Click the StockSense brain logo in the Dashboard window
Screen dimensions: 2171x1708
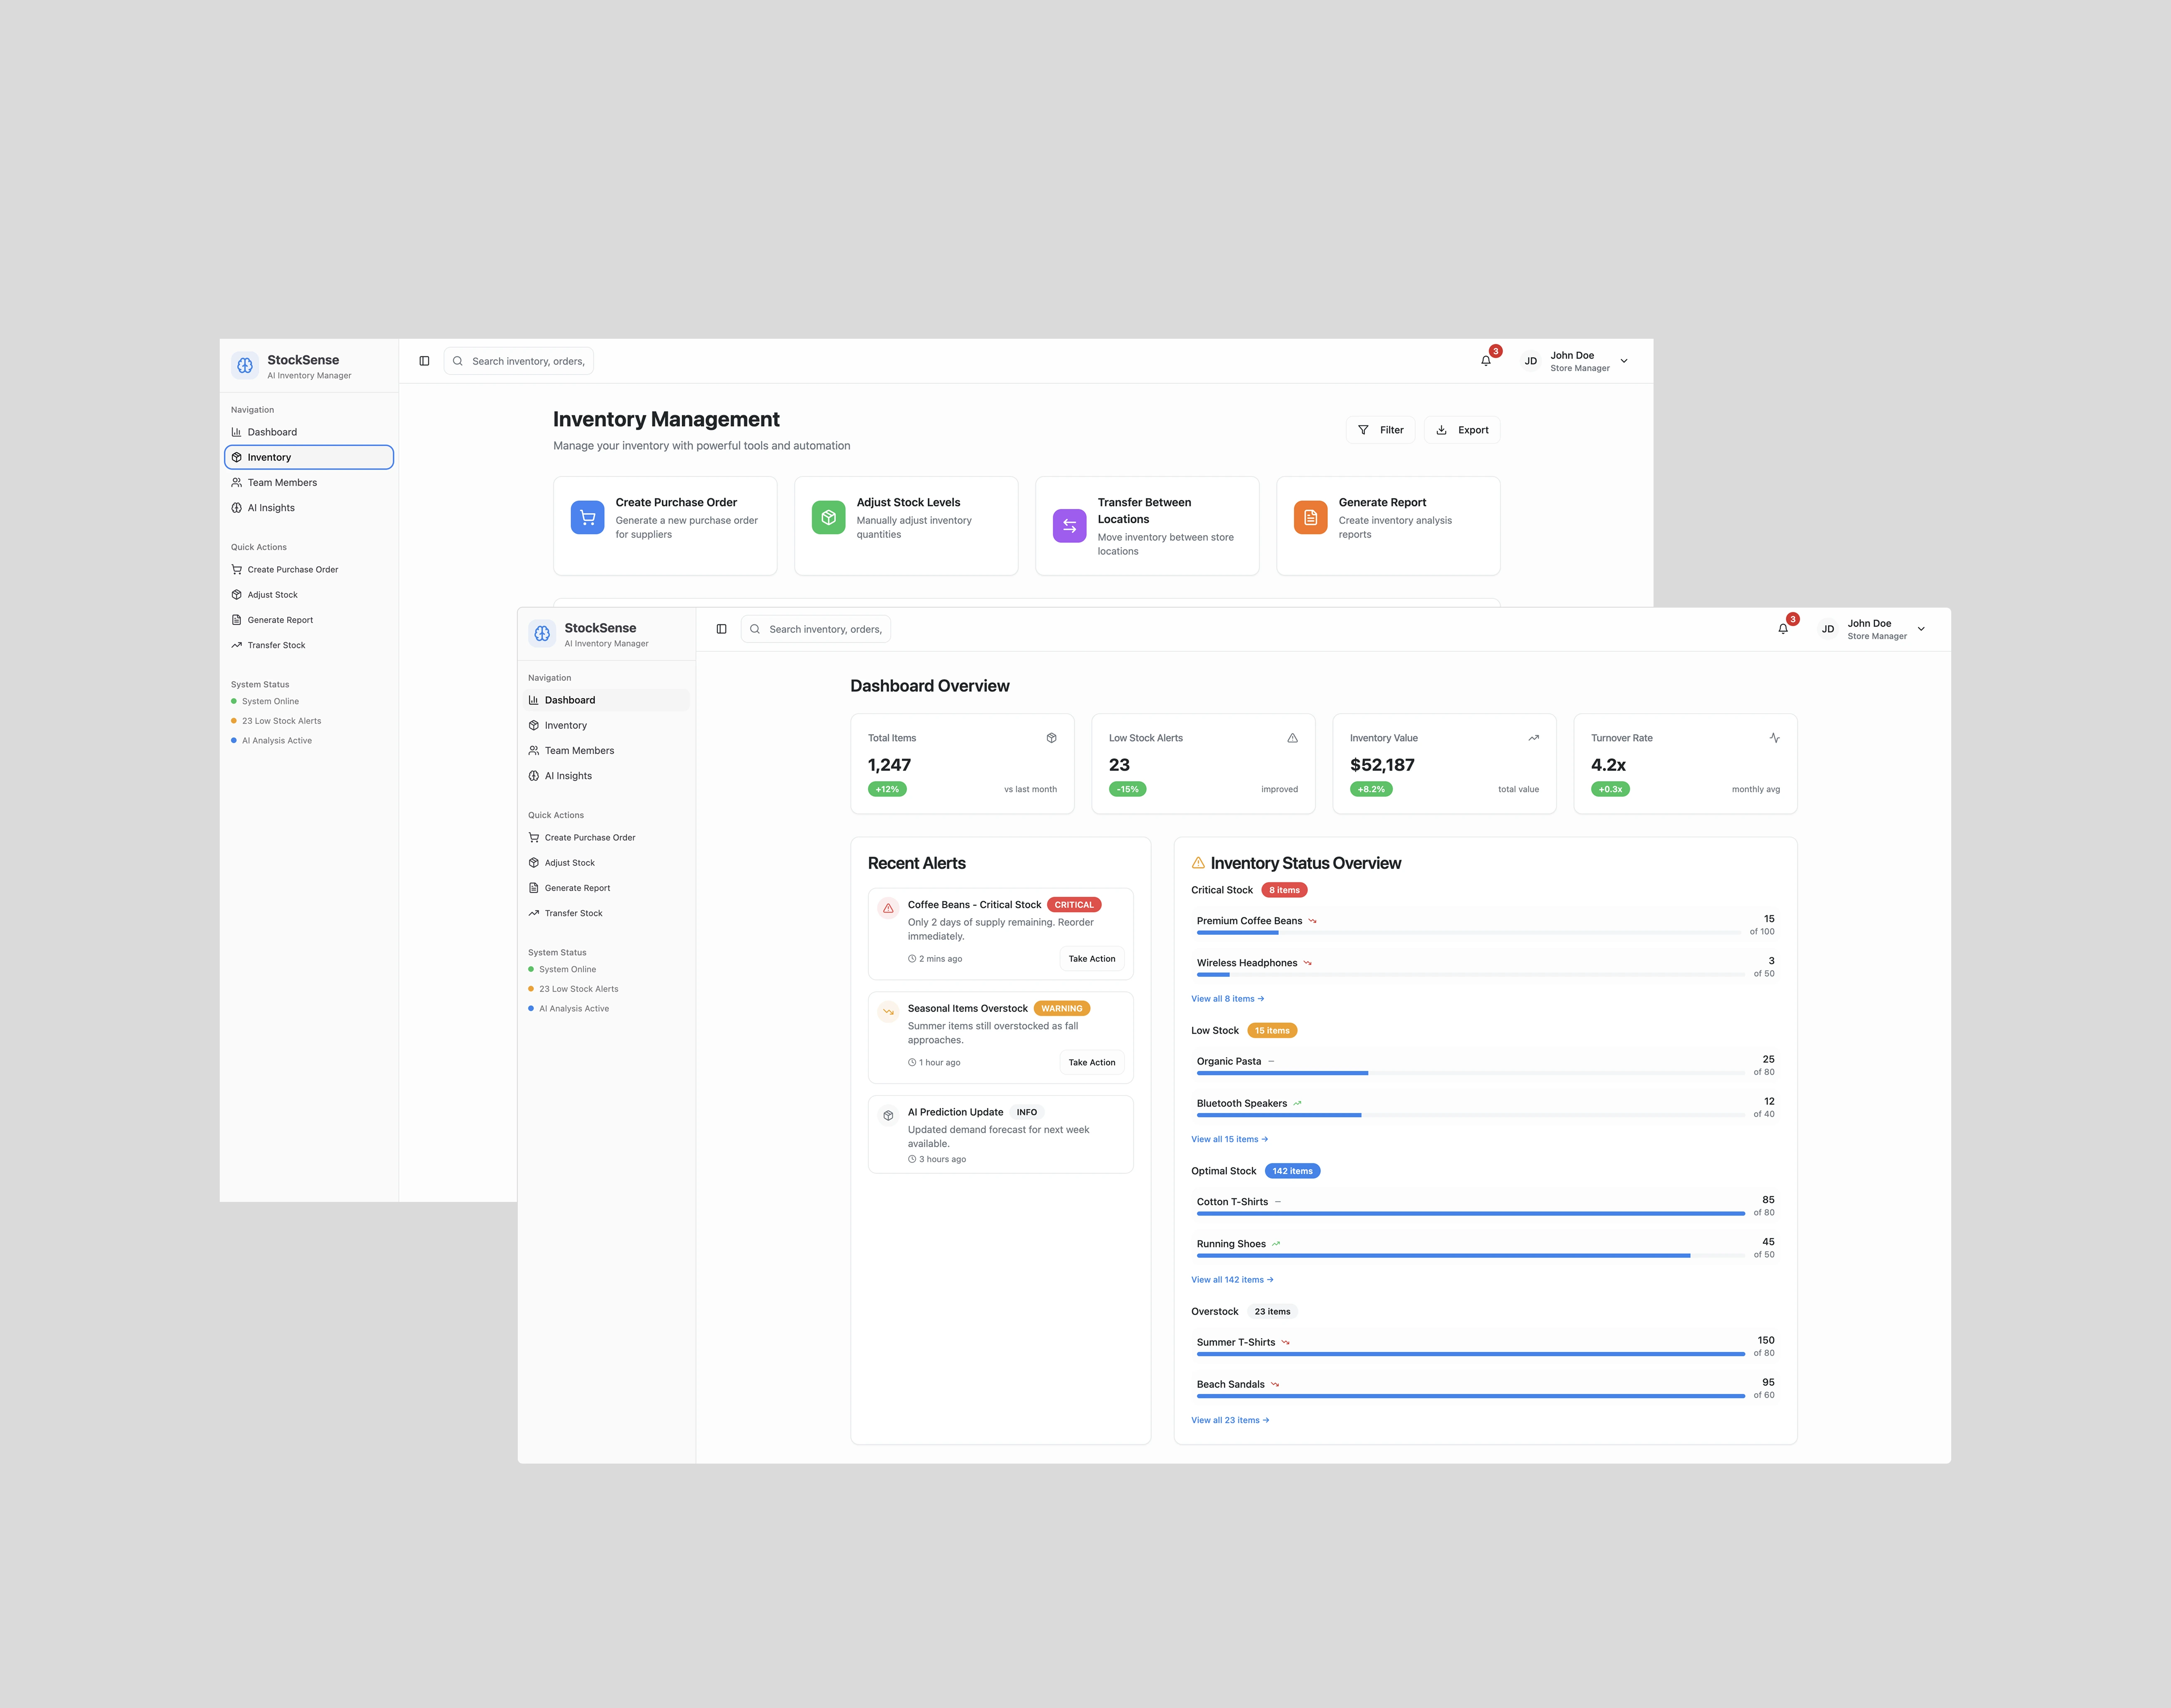(x=542, y=633)
